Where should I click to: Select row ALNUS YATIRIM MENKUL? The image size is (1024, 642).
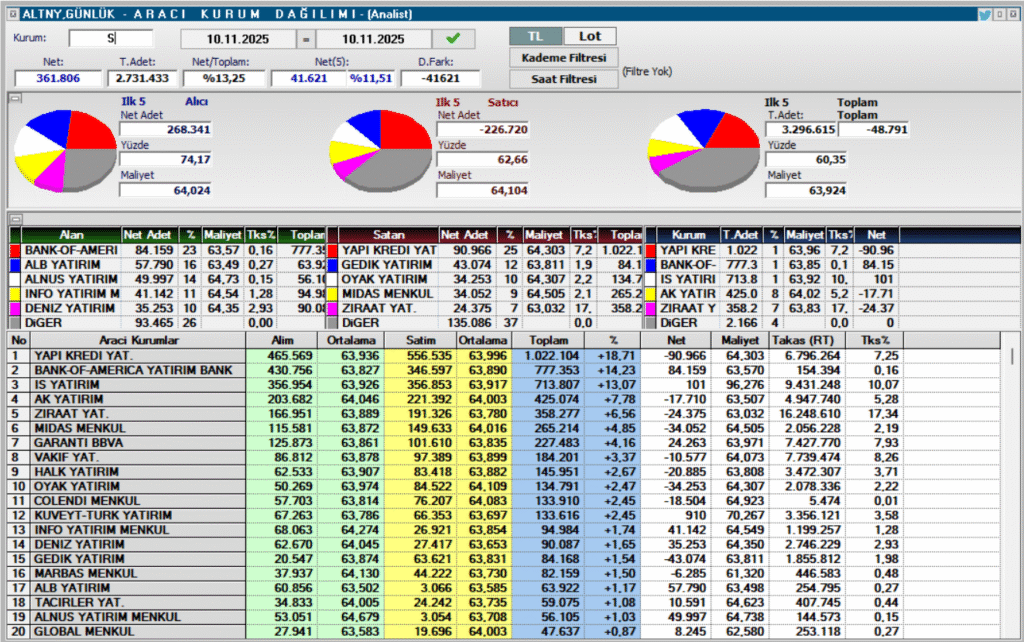[503, 617]
